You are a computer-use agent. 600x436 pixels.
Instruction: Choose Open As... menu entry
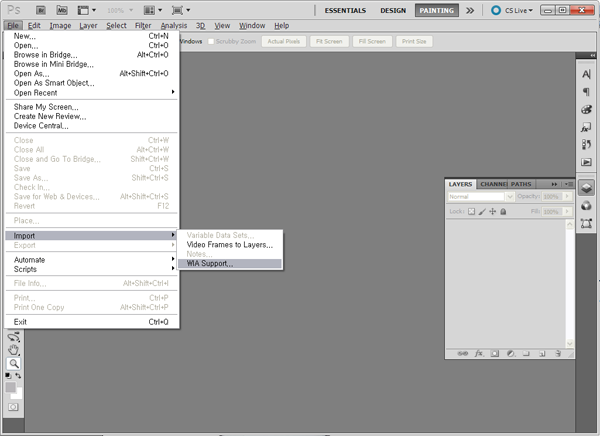pos(91,73)
